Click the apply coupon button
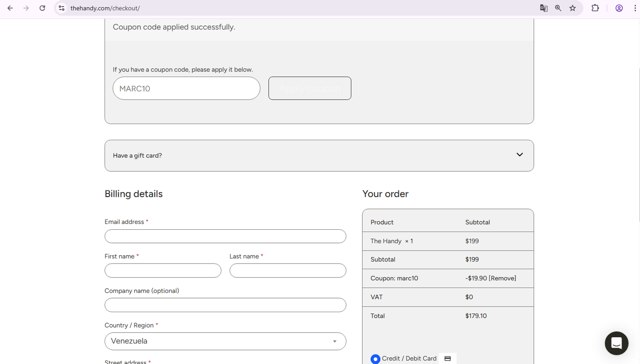Screen dimensions: 640x364 [310, 88]
